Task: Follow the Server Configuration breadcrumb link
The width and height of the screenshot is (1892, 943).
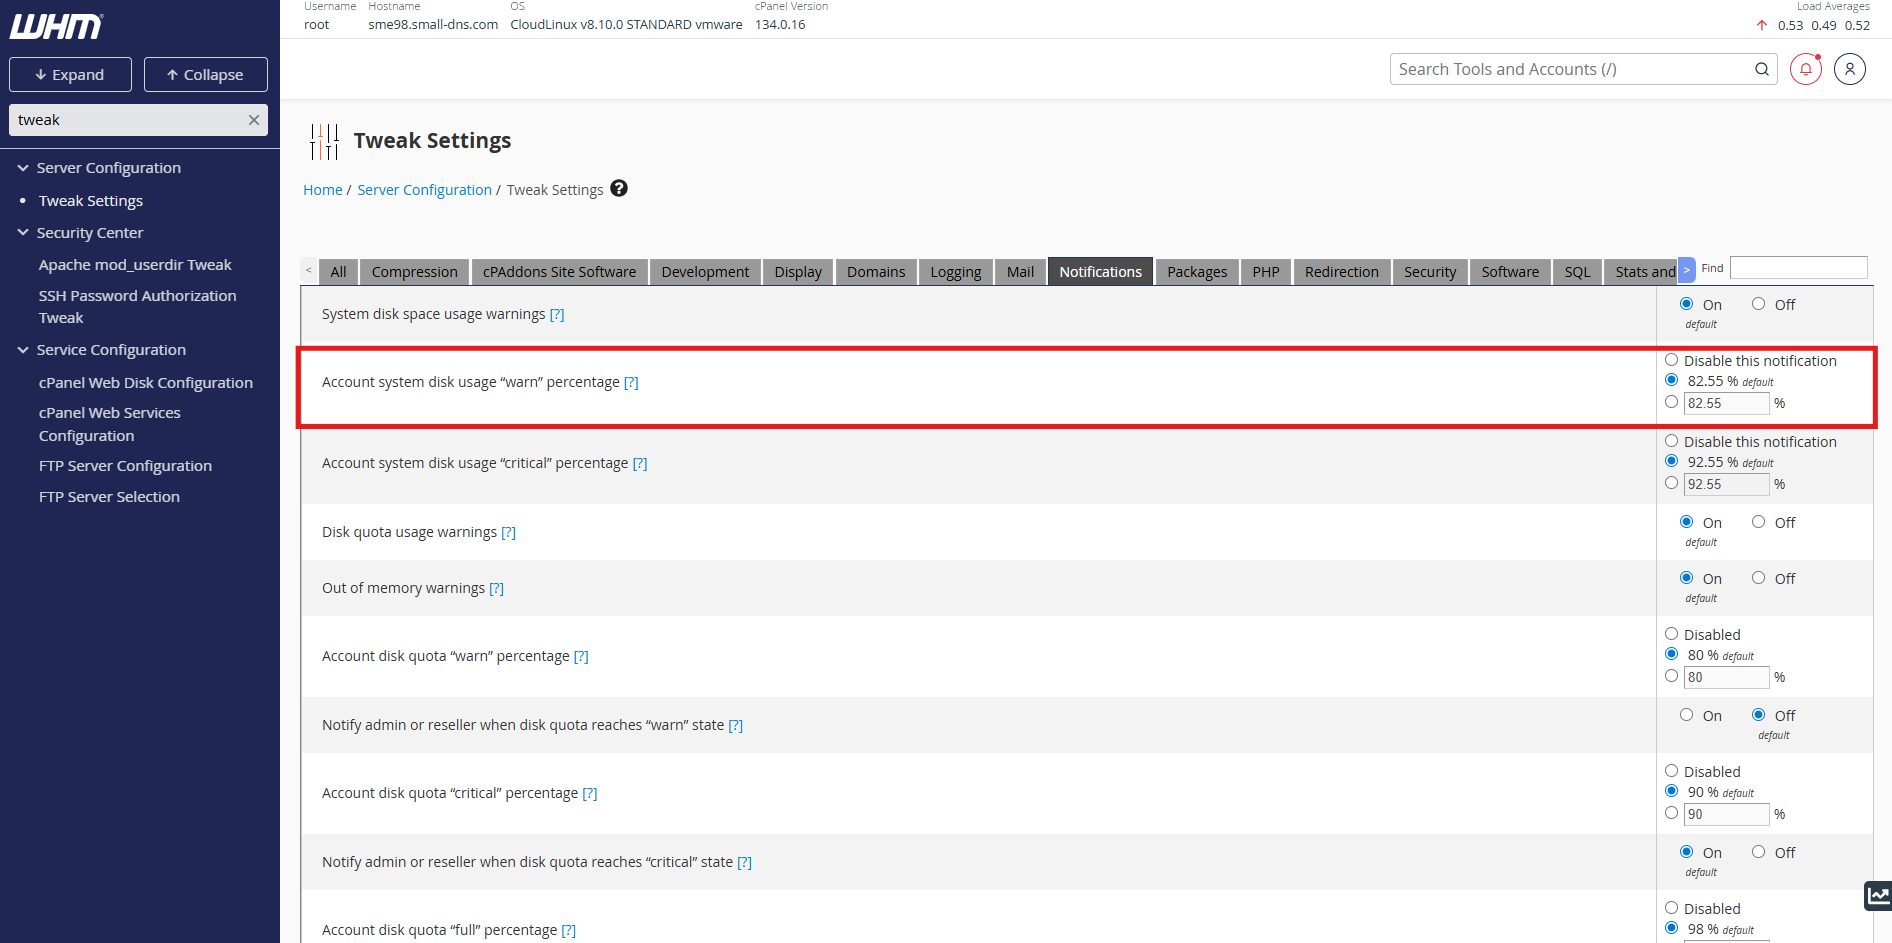Action: coord(424,190)
